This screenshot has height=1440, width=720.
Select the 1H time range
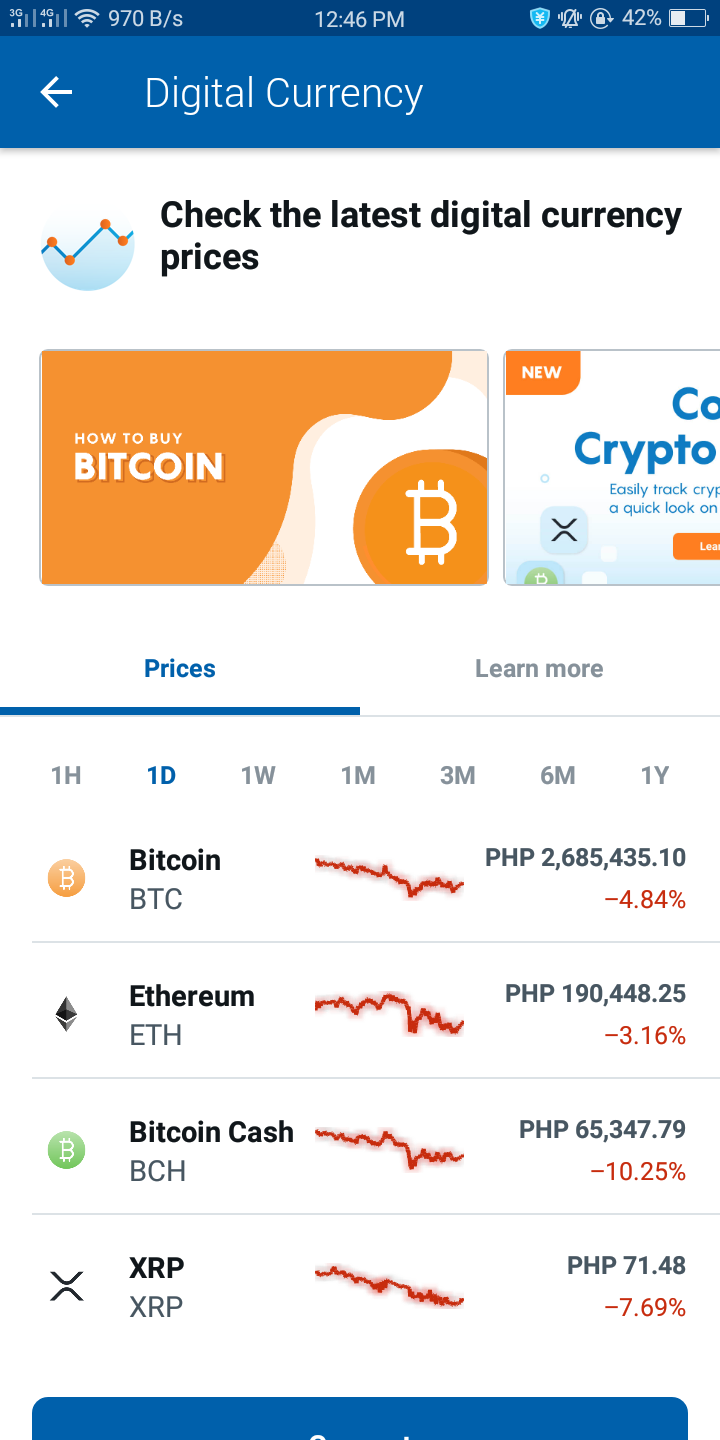(x=66, y=775)
